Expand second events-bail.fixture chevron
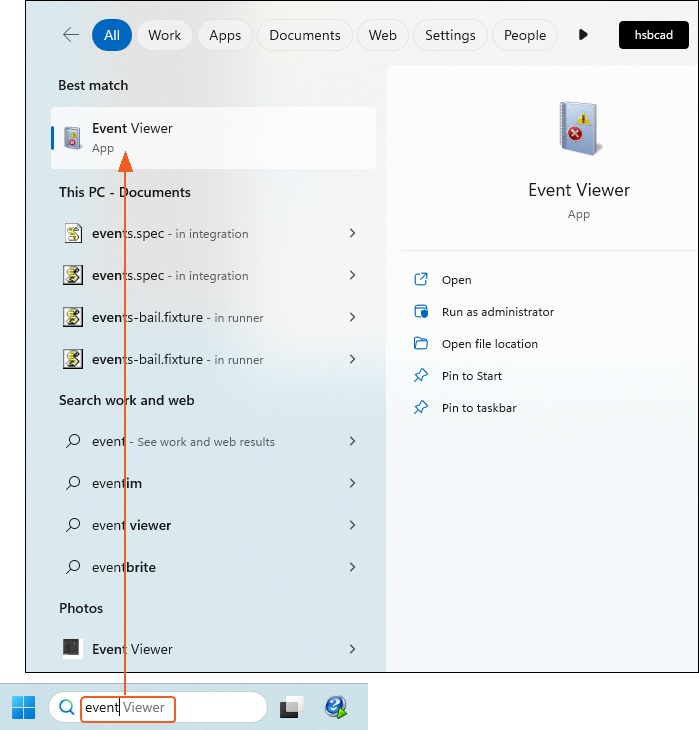This screenshot has height=730, width=699. coord(353,359)
